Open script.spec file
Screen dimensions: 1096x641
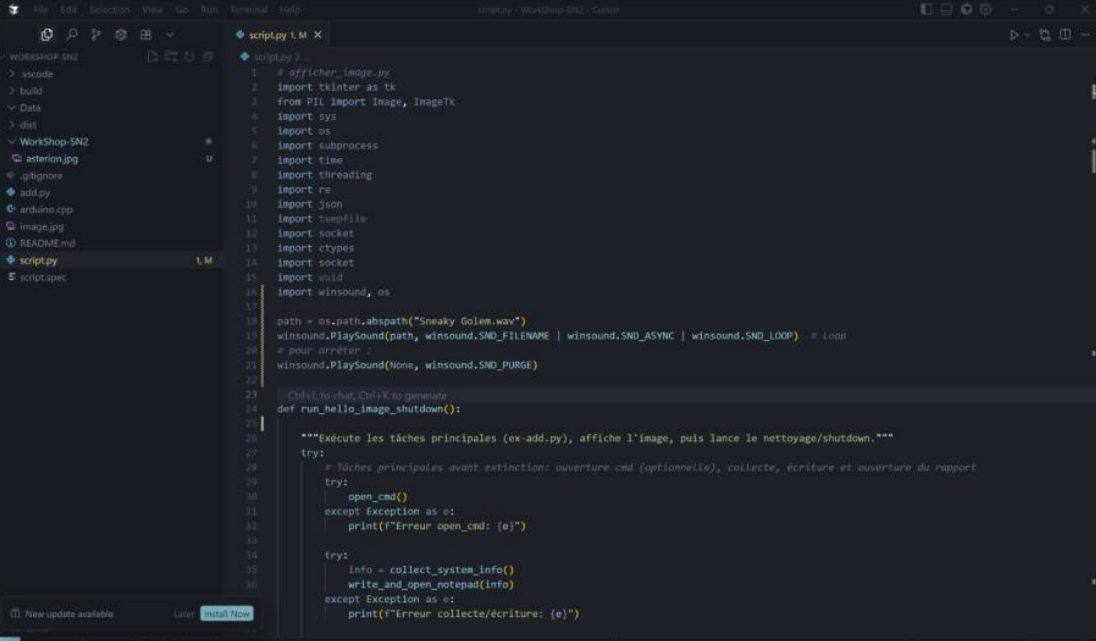click(43, 277)
